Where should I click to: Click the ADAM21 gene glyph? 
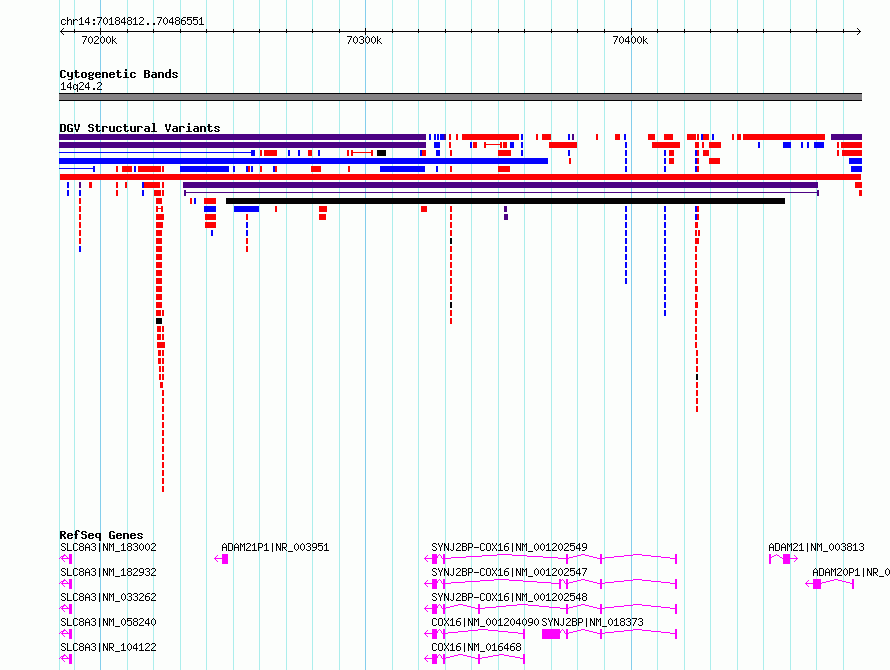pos(783,559)
